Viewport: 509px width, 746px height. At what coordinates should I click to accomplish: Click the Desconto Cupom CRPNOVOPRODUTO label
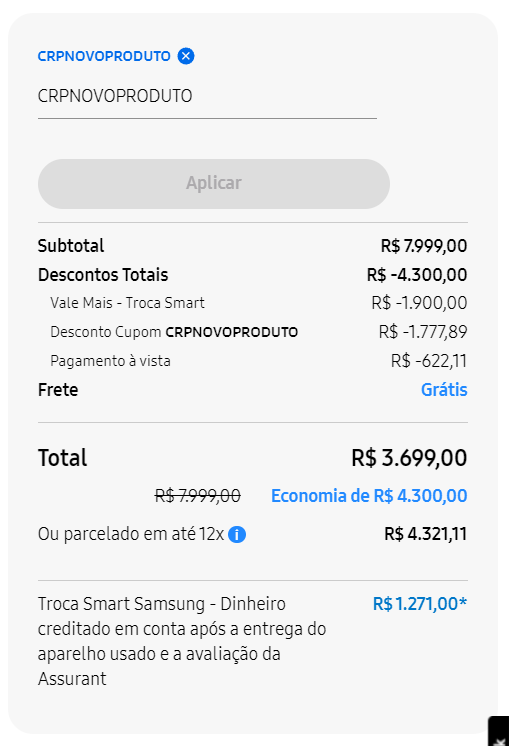point(174,332)
